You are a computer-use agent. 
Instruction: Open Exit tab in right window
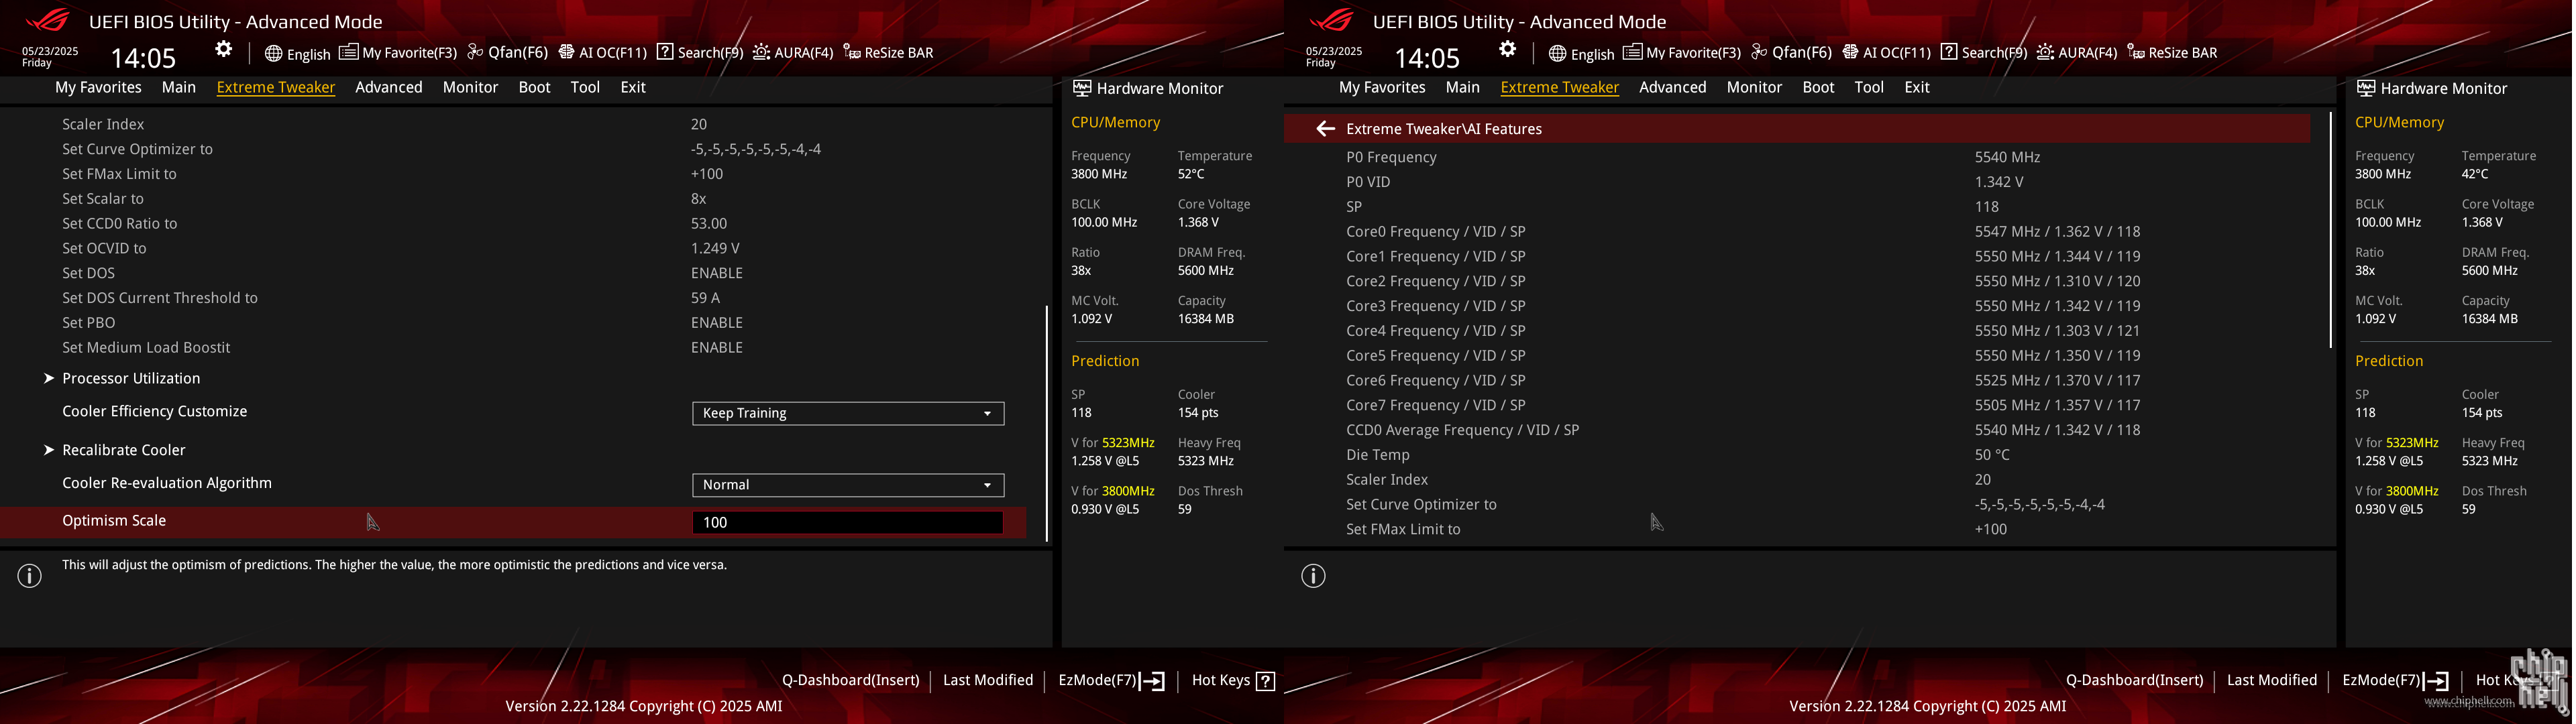point(1917,87)
